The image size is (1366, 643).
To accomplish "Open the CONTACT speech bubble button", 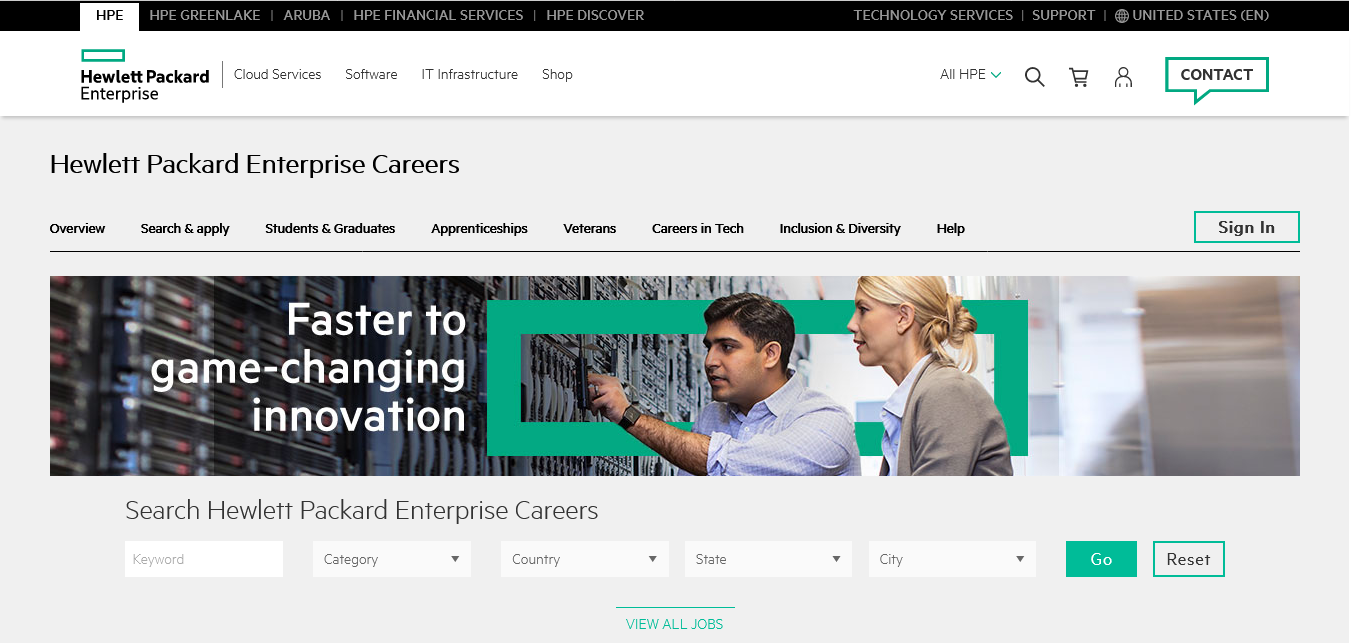I will (1216, 76).
